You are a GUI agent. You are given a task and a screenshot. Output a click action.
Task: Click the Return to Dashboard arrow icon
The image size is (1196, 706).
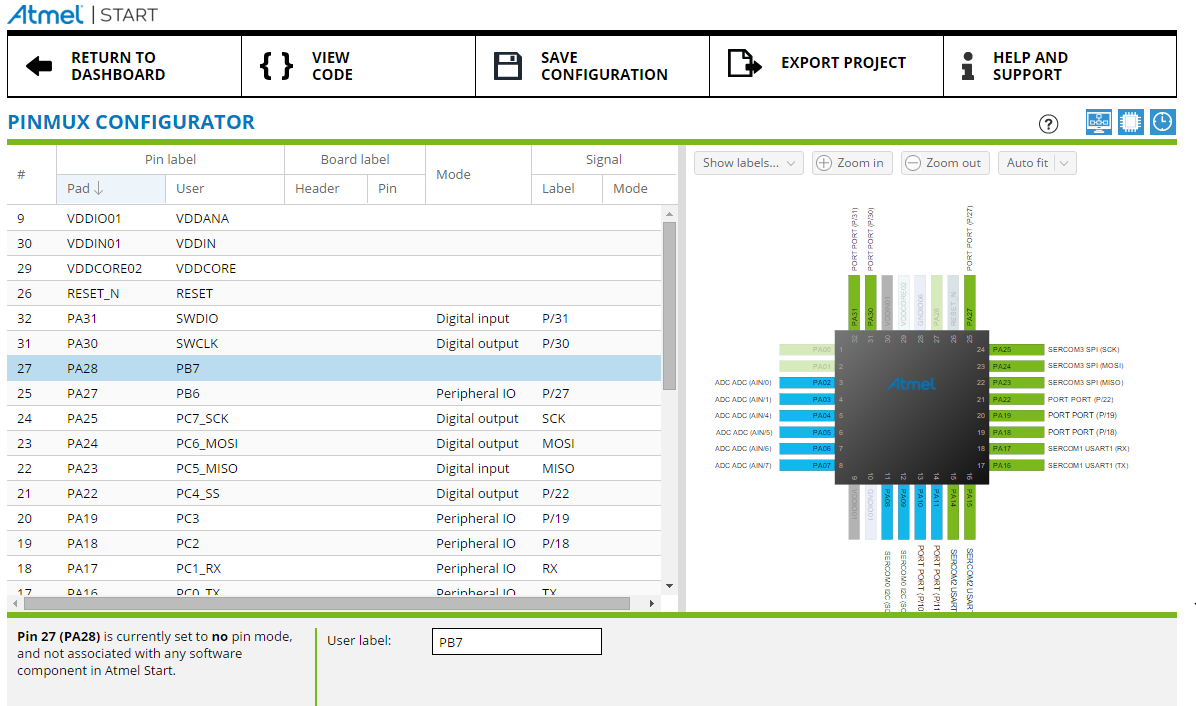click(x=39, y=66)
